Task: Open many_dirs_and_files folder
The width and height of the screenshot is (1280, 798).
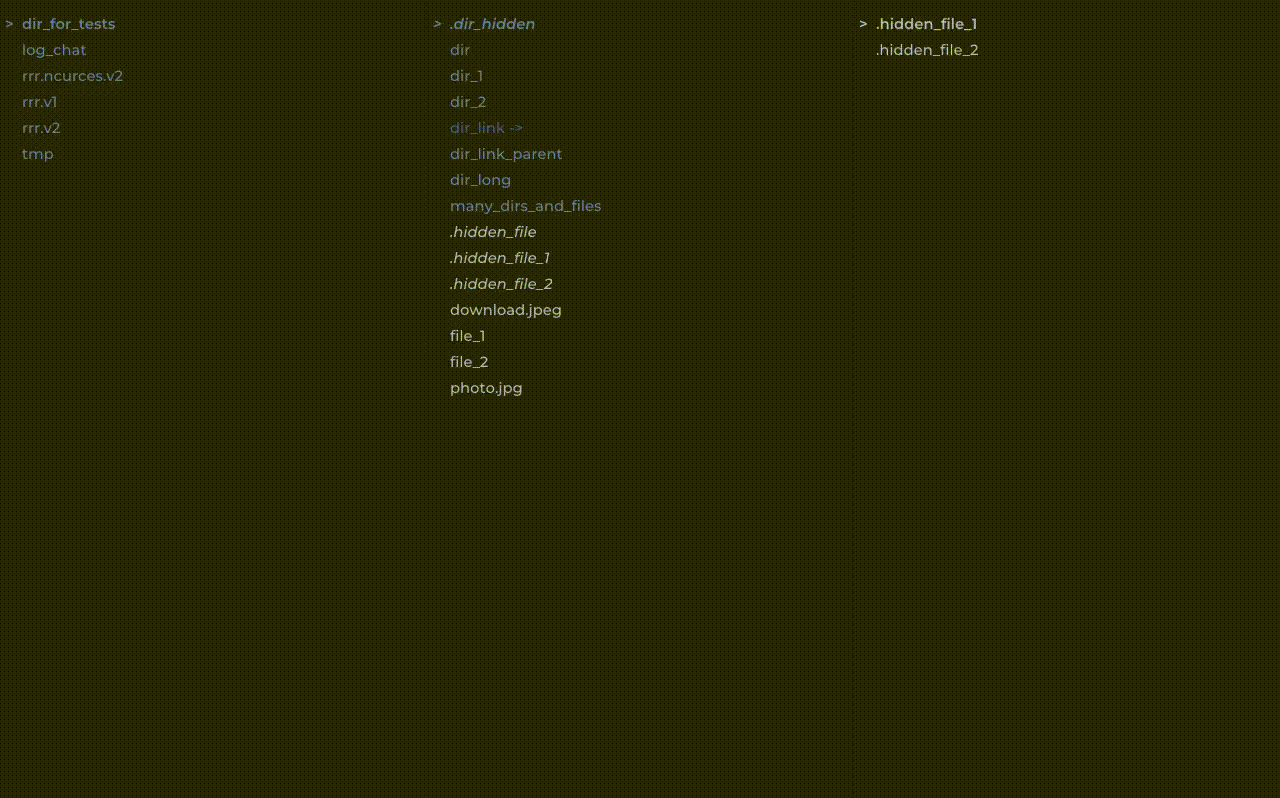Action: click(525, 206)
